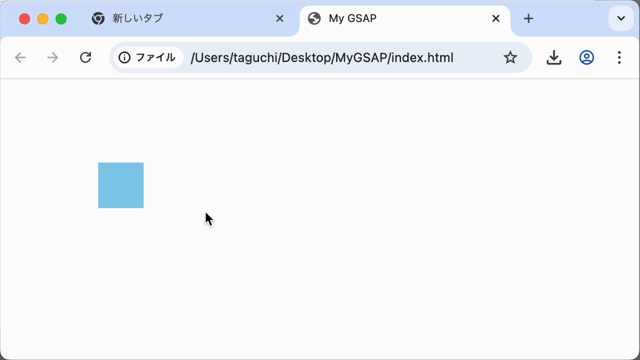Click the globe favicon on My GSAP tab
The image size is (640, 360).
(x=314, y=18)
